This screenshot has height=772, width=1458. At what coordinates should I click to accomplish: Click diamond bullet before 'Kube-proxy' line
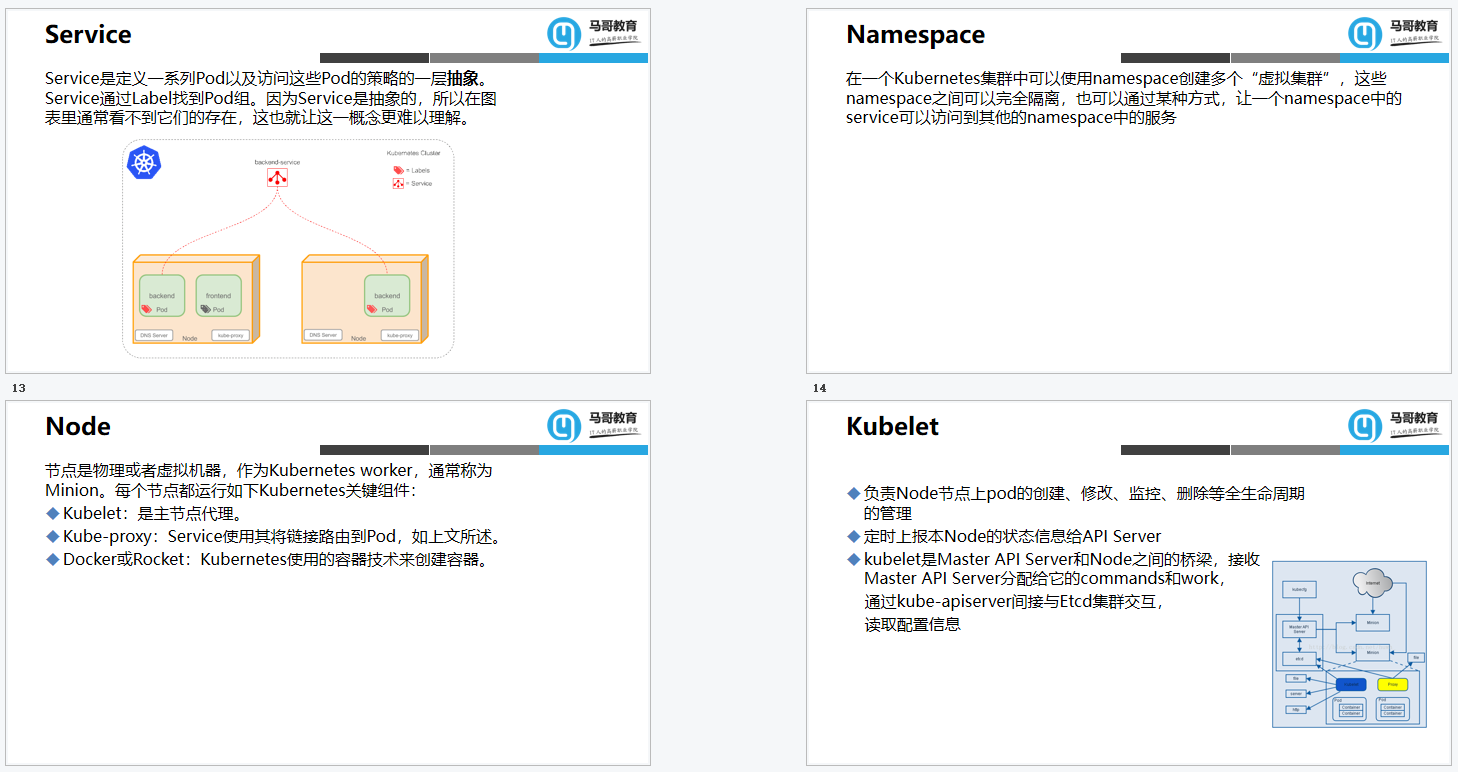click(53, 536)
